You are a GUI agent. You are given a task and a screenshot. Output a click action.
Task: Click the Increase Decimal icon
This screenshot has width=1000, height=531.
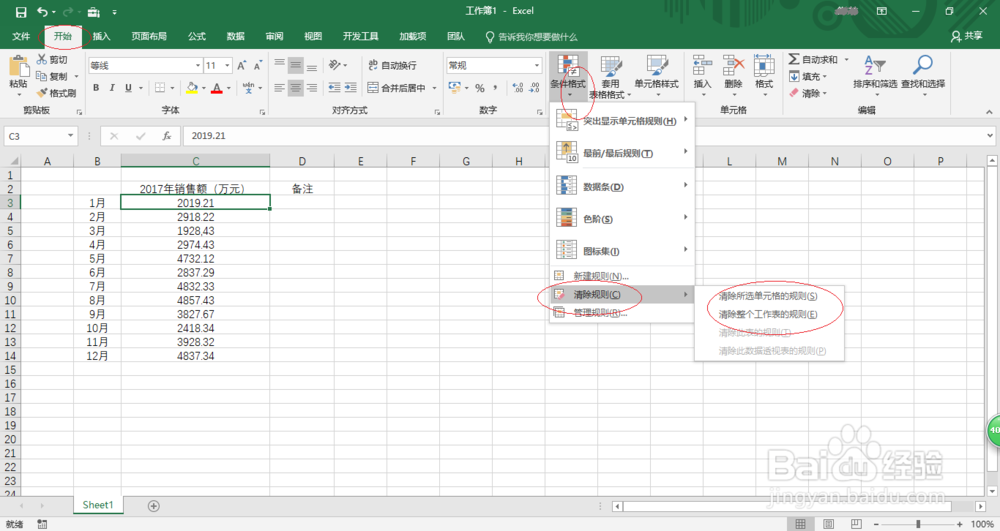coord(518,88)
